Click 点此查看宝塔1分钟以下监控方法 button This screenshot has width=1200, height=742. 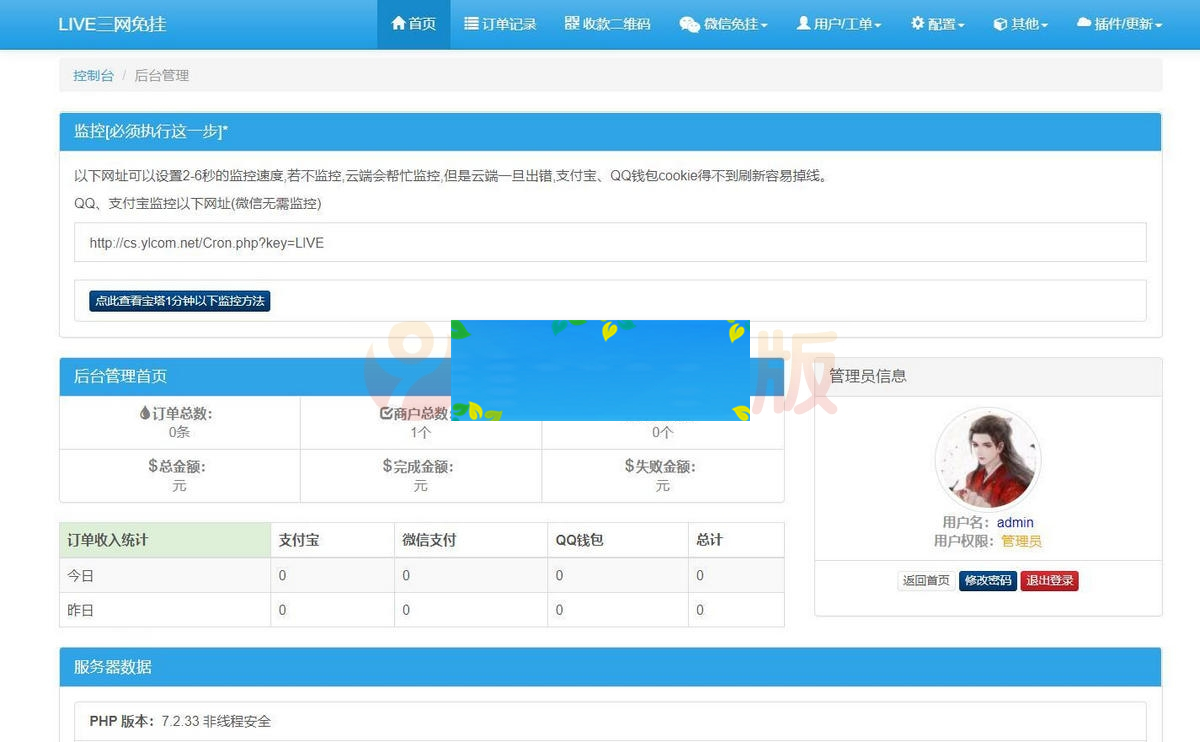(179, 301)
